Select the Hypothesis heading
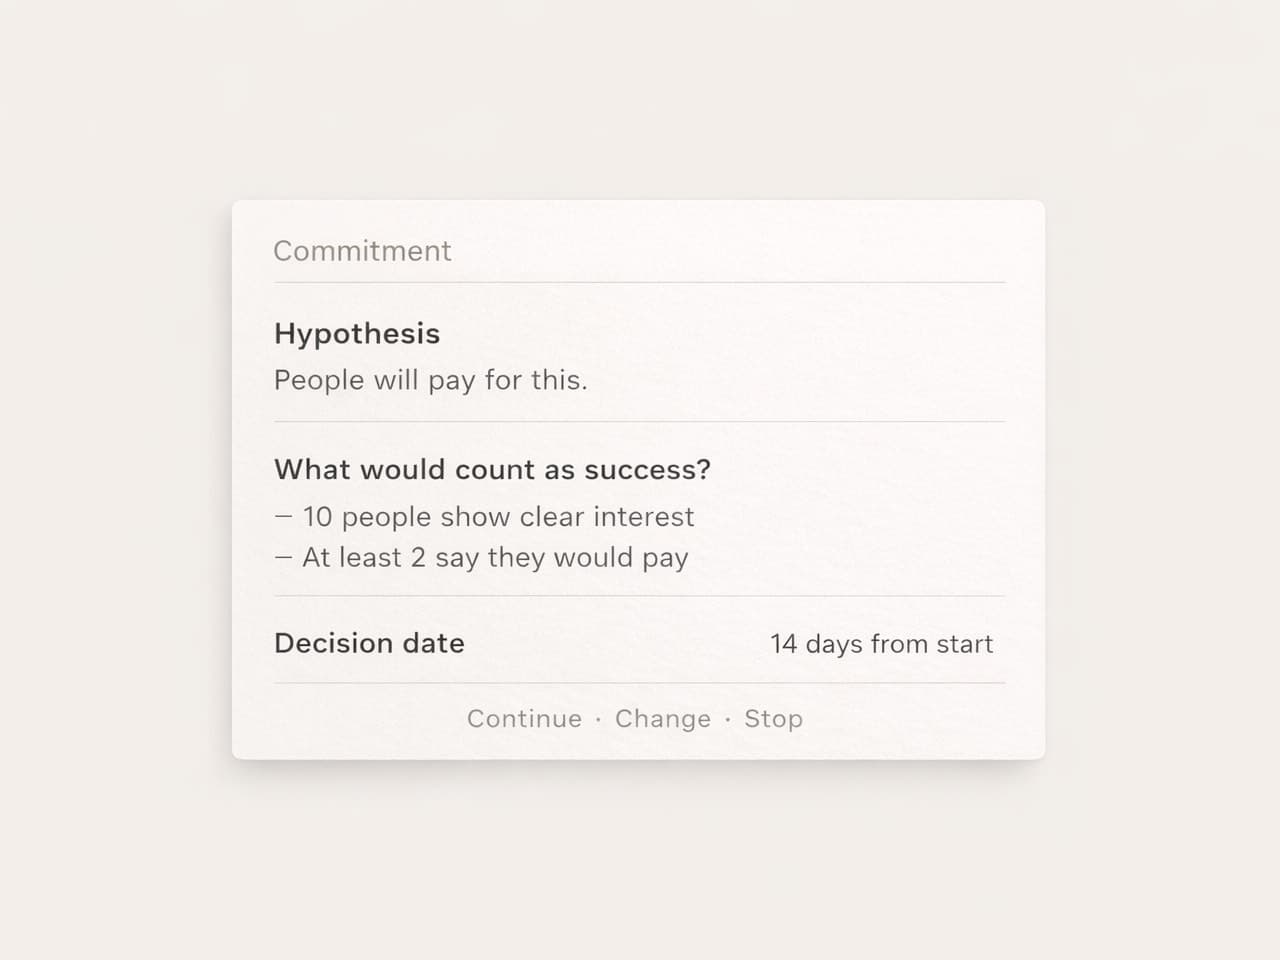Screen dimensions: 1280x960 pyautogui.click(x=357, y=334)
